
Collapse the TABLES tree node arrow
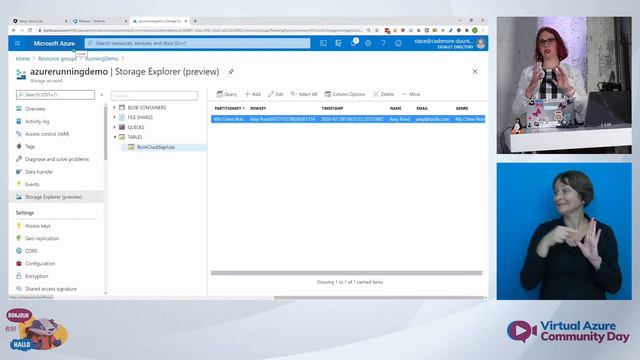[115, 137]
